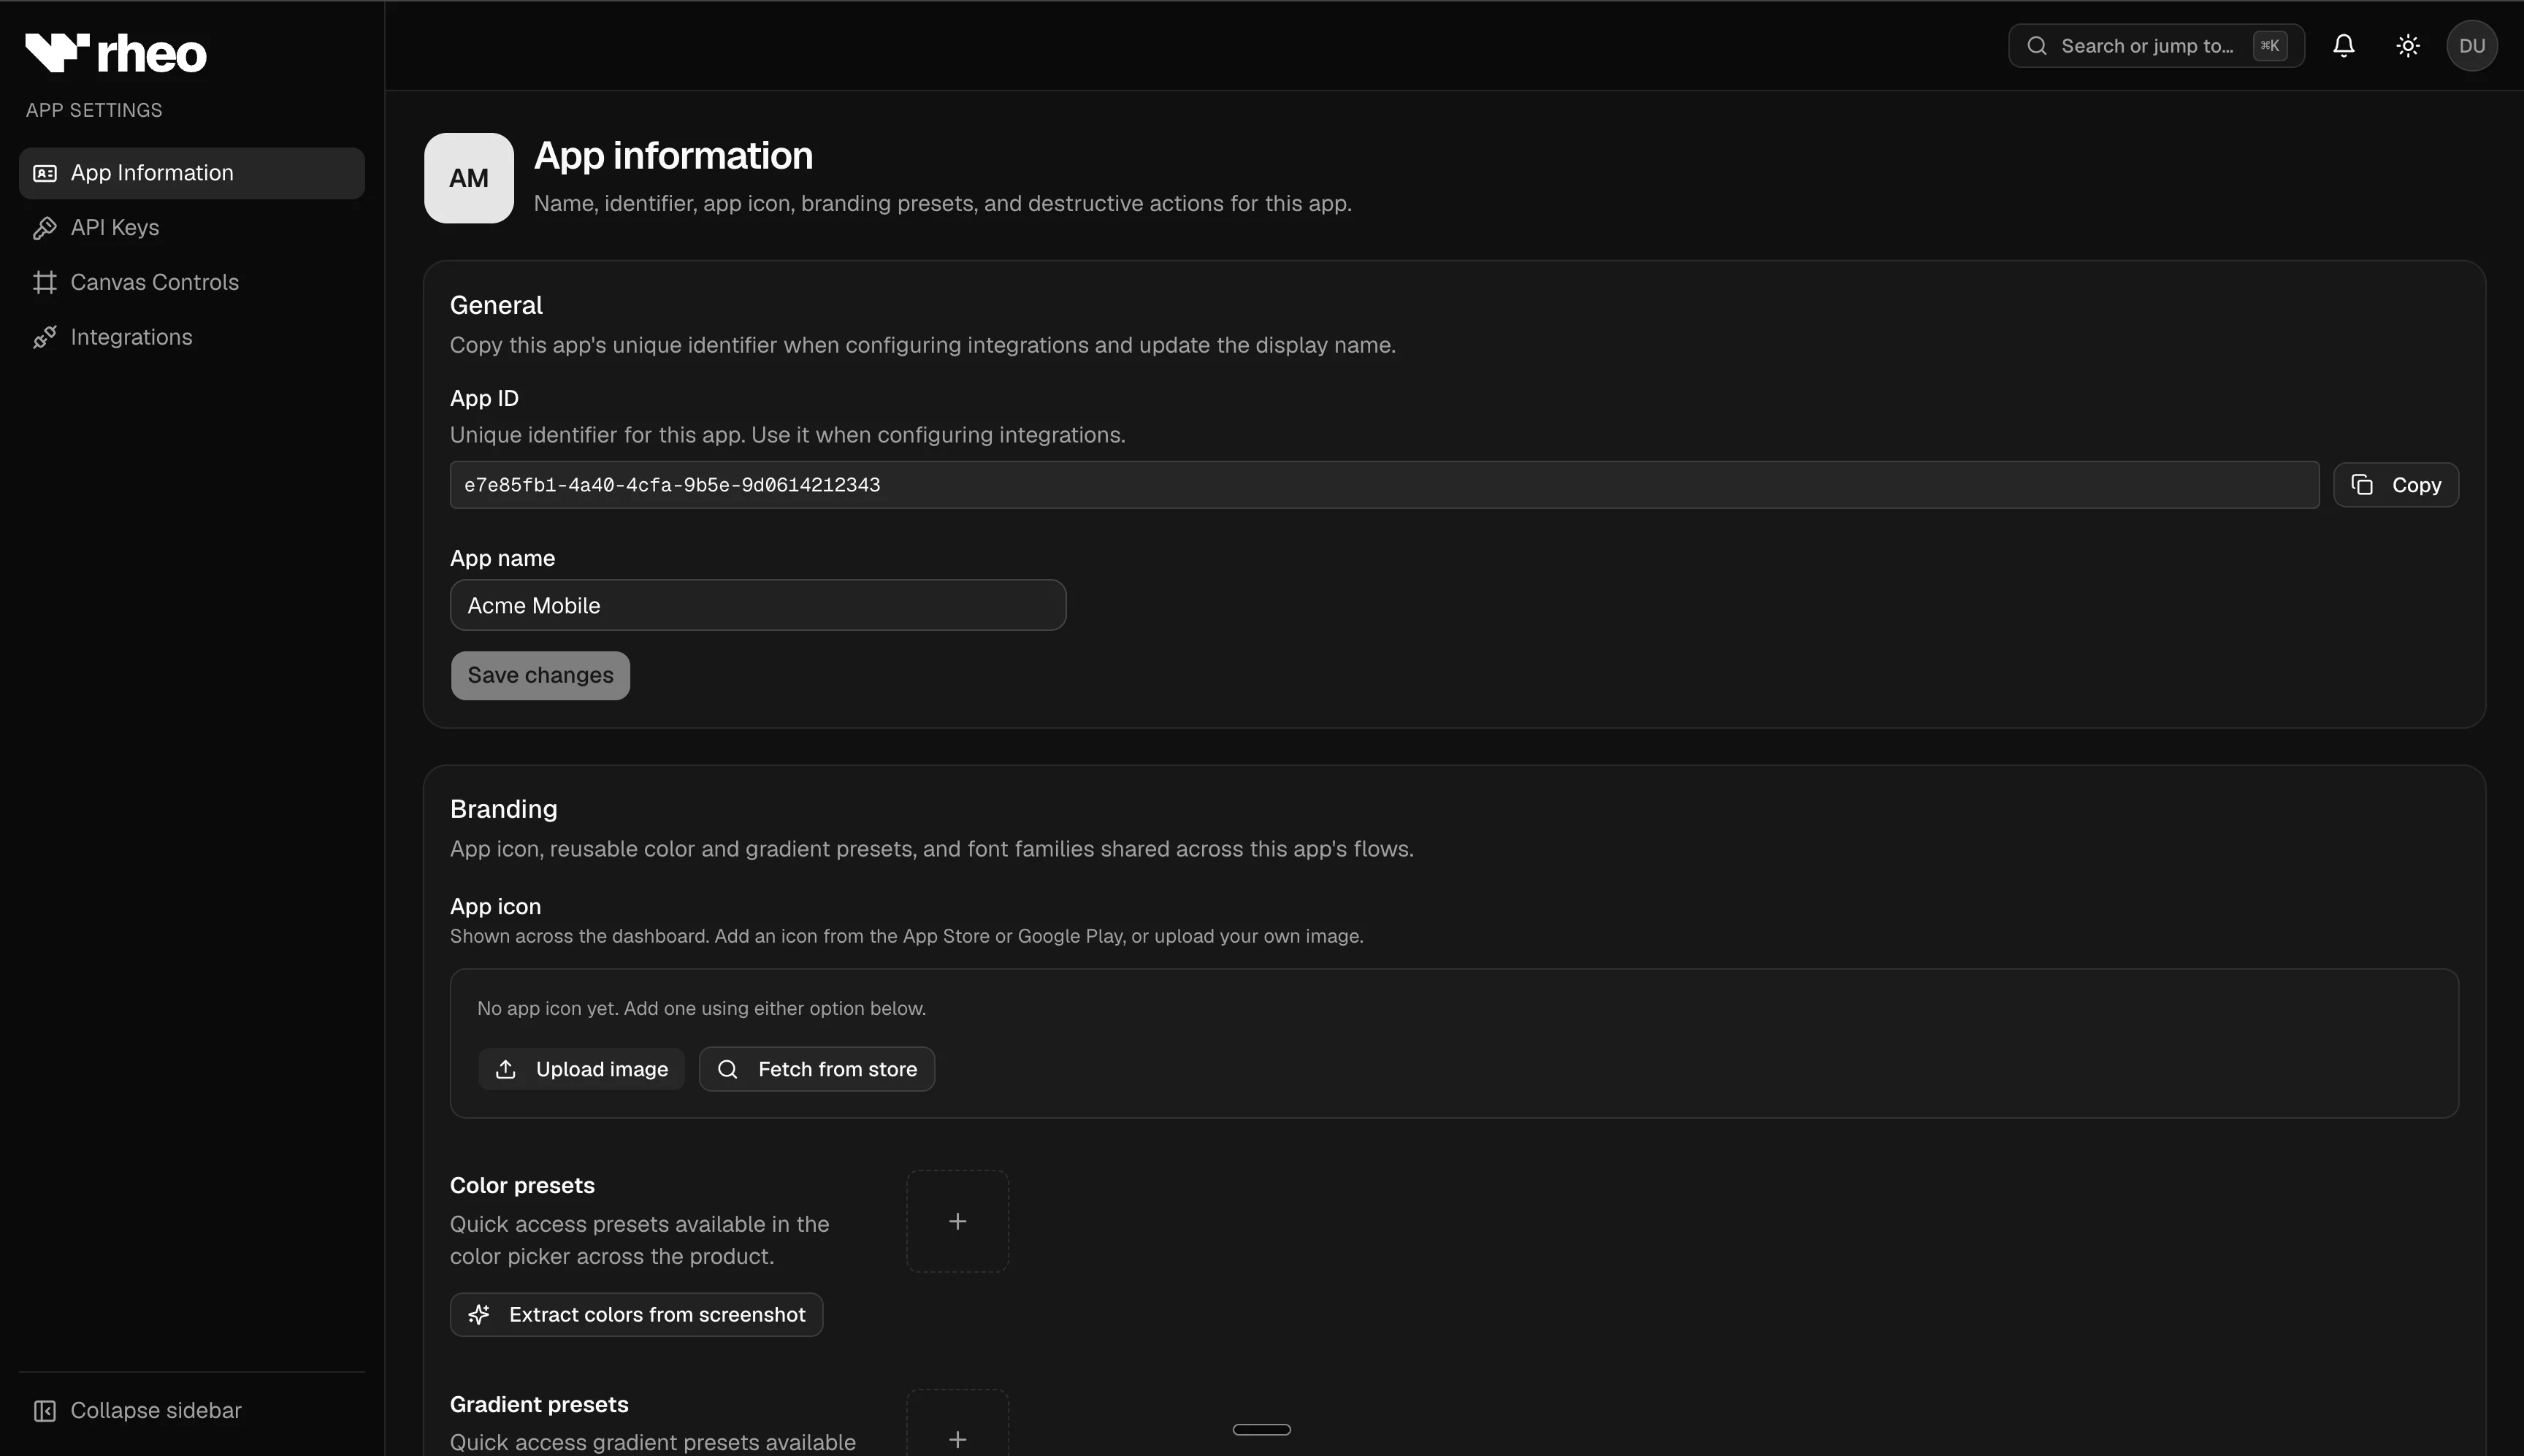This screenshot has height=1456, width=2524.
Task: Collapse the sidebar
Action: click(x=192, y=1410)
